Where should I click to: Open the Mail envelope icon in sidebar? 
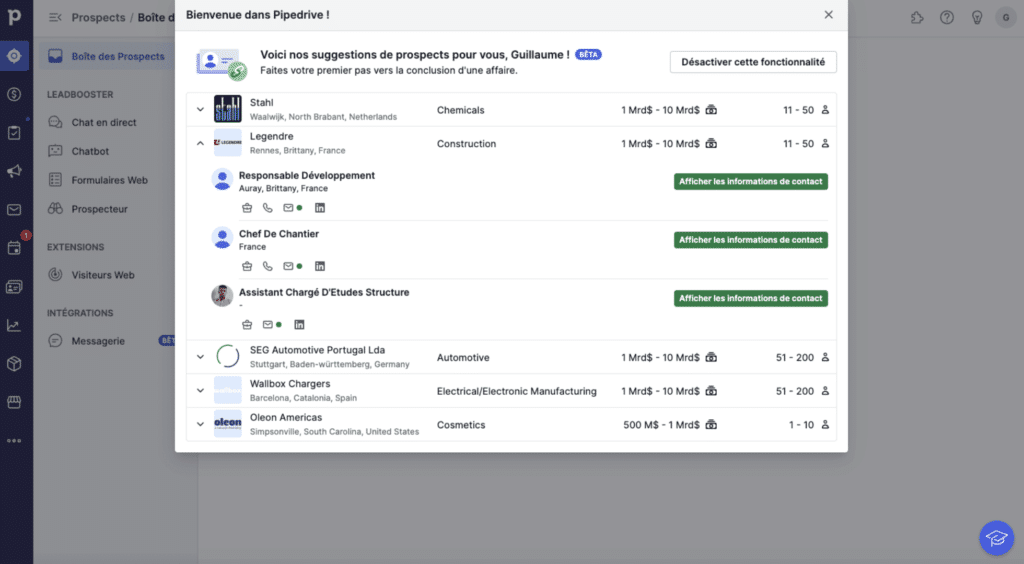pyautogui.click(x=14, y=210)
